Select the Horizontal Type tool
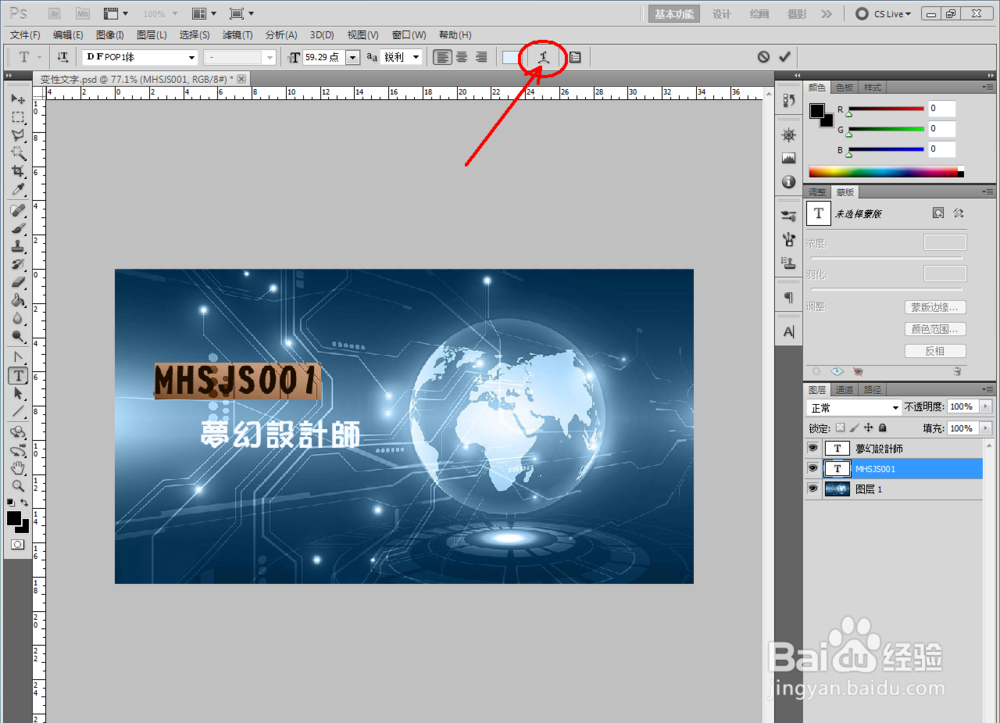Image resolution: width=1000 pixels, height=723 pixels. 18,376
